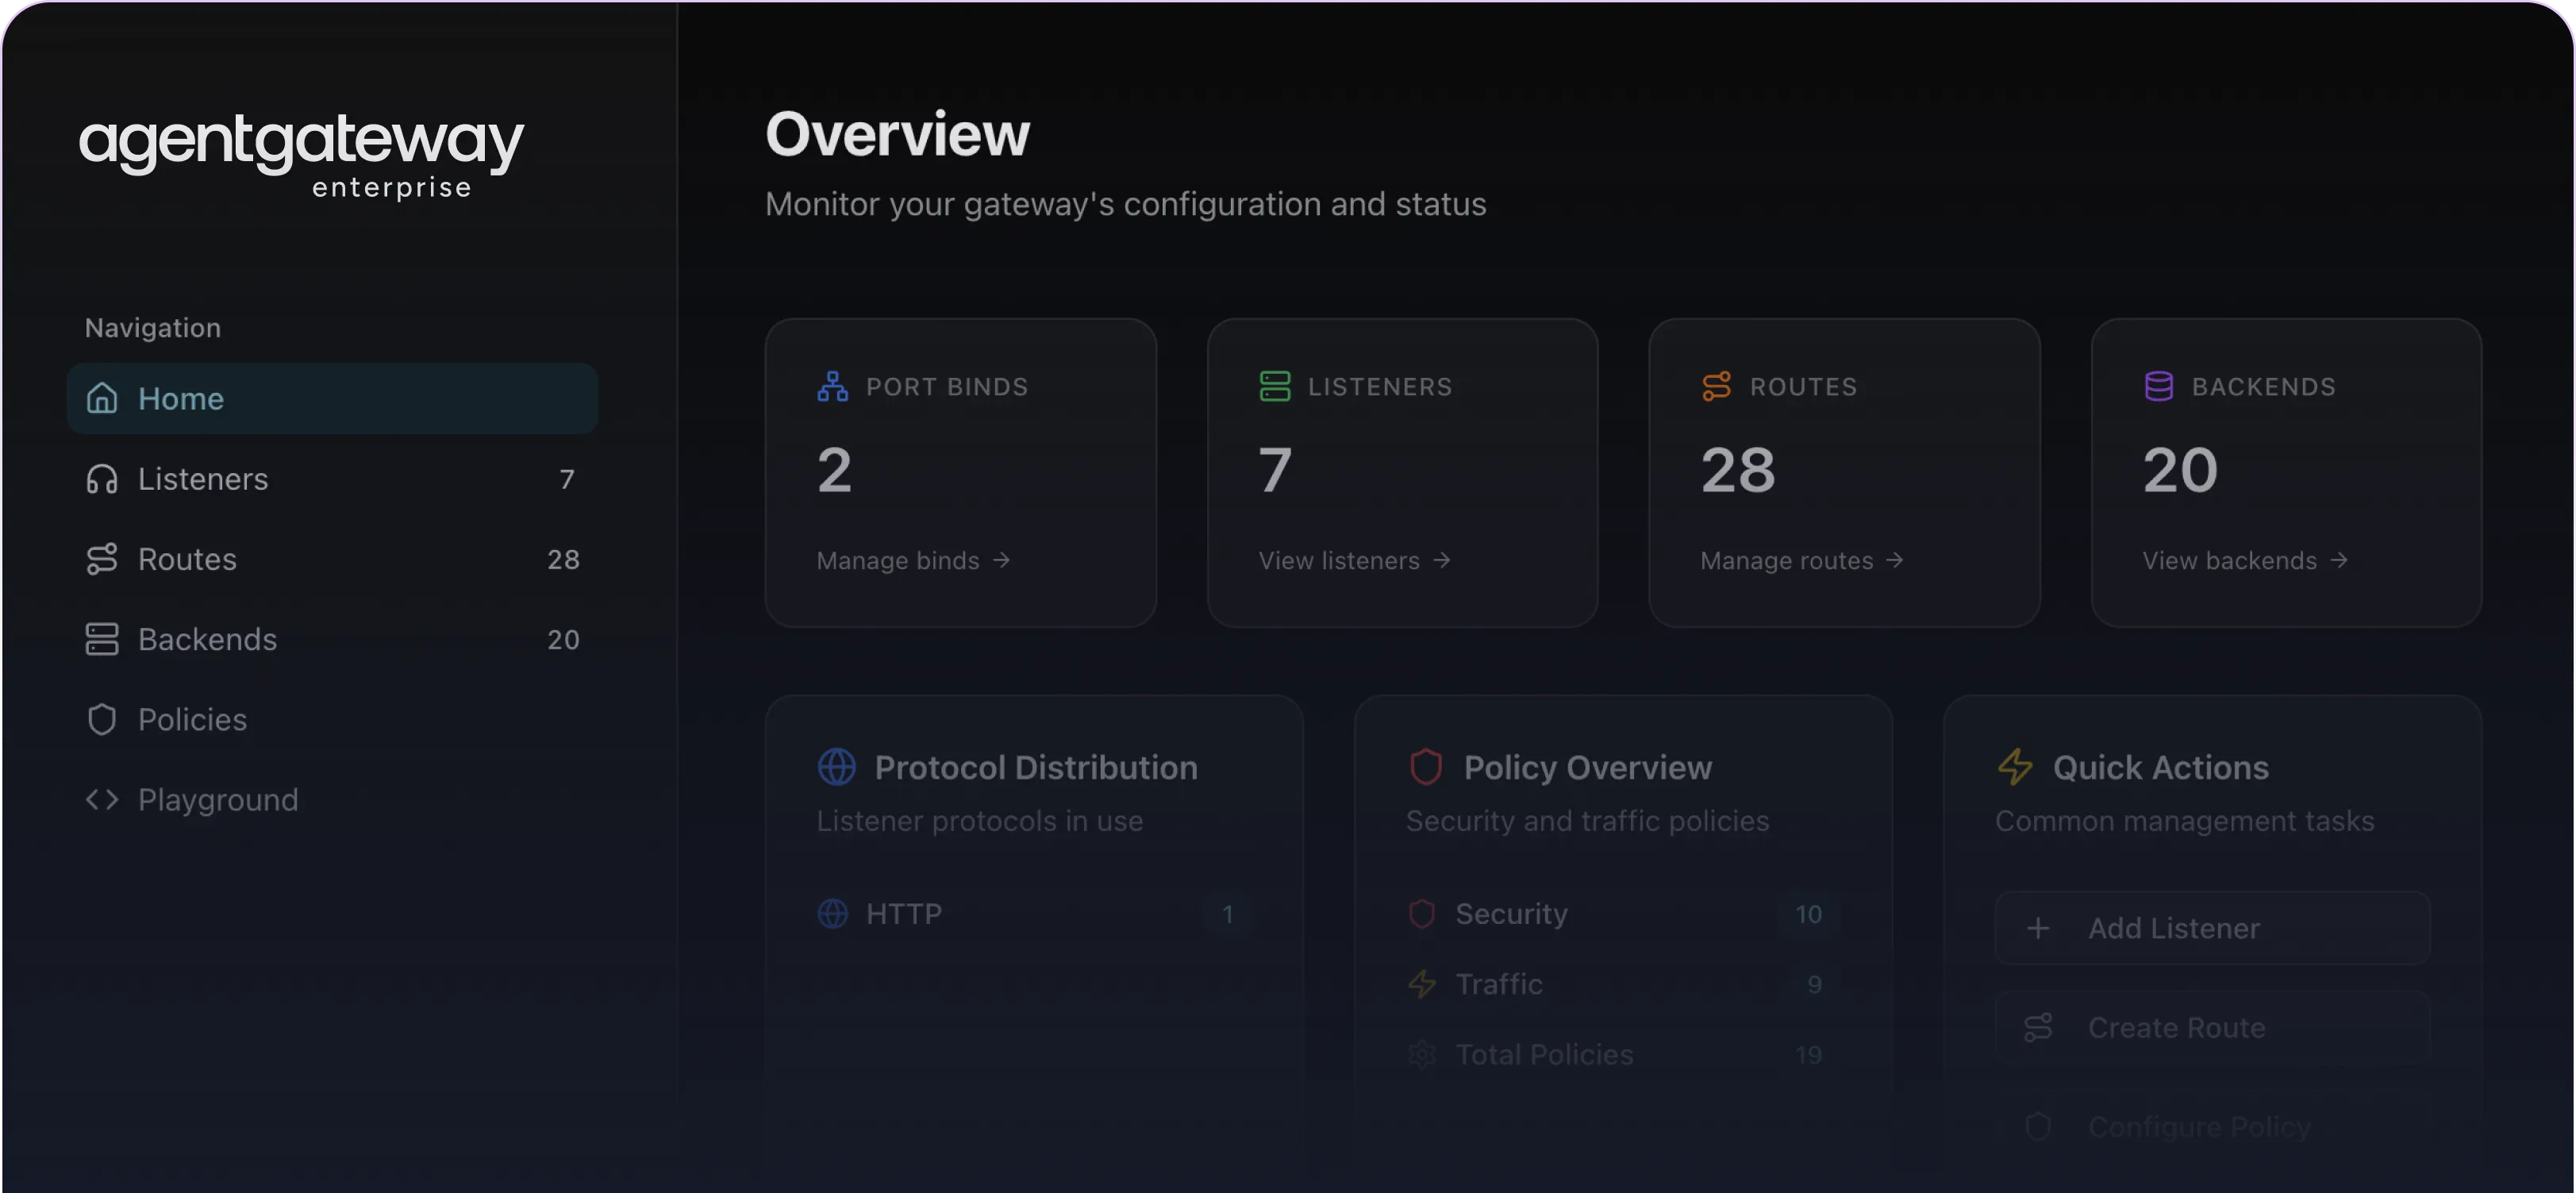The height and width of the screenshot is (1193, 2576).
Task: Click the Home icon in the sidebar
Action: [102, 398]
